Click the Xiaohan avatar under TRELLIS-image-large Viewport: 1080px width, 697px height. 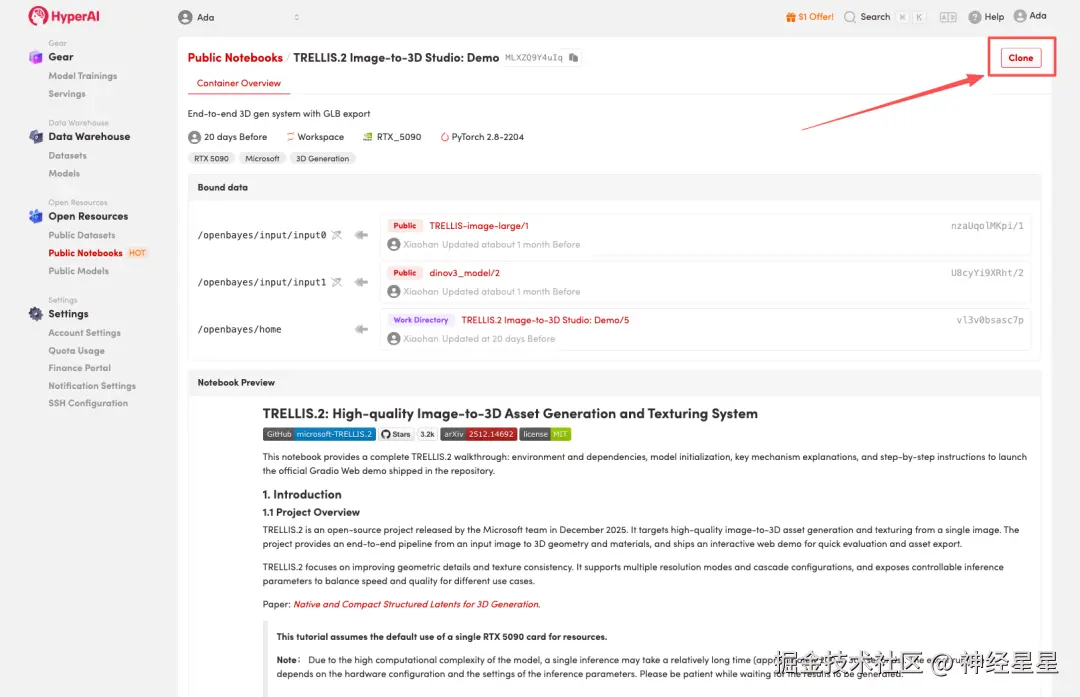[x=394, y=245]
